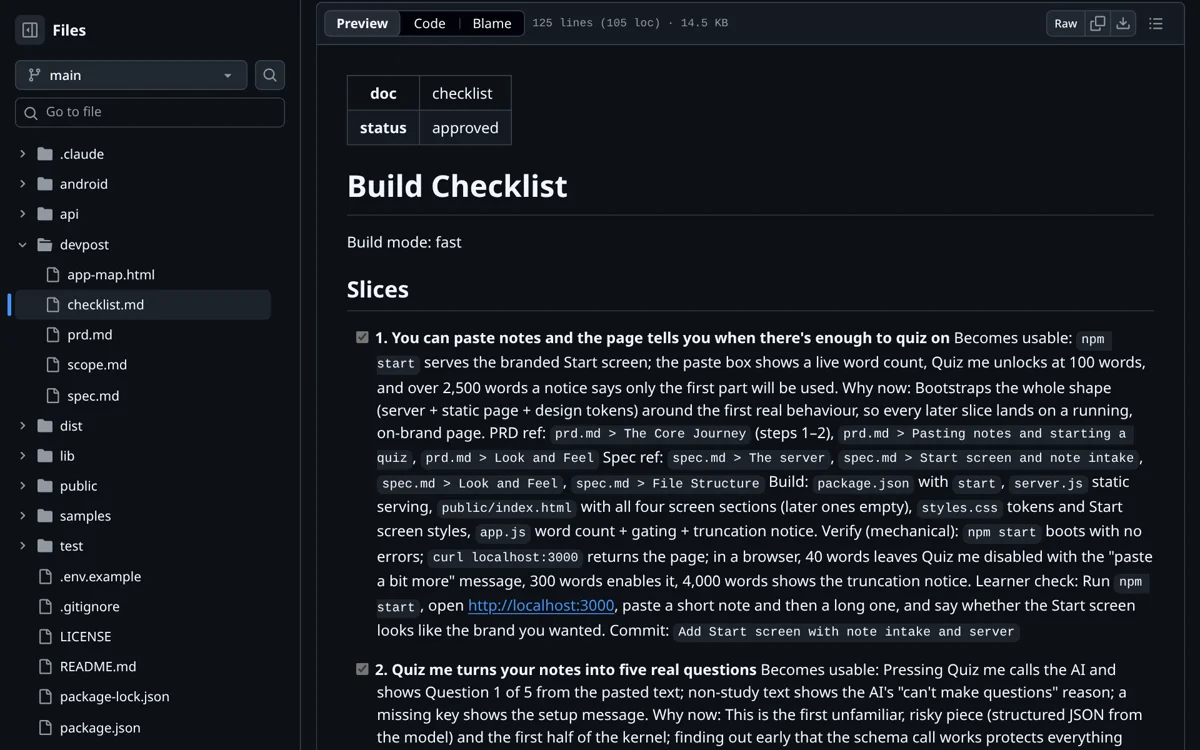Click the 'checklist' doc table cell
The image size is (1200, 750).
coord(465,93)
